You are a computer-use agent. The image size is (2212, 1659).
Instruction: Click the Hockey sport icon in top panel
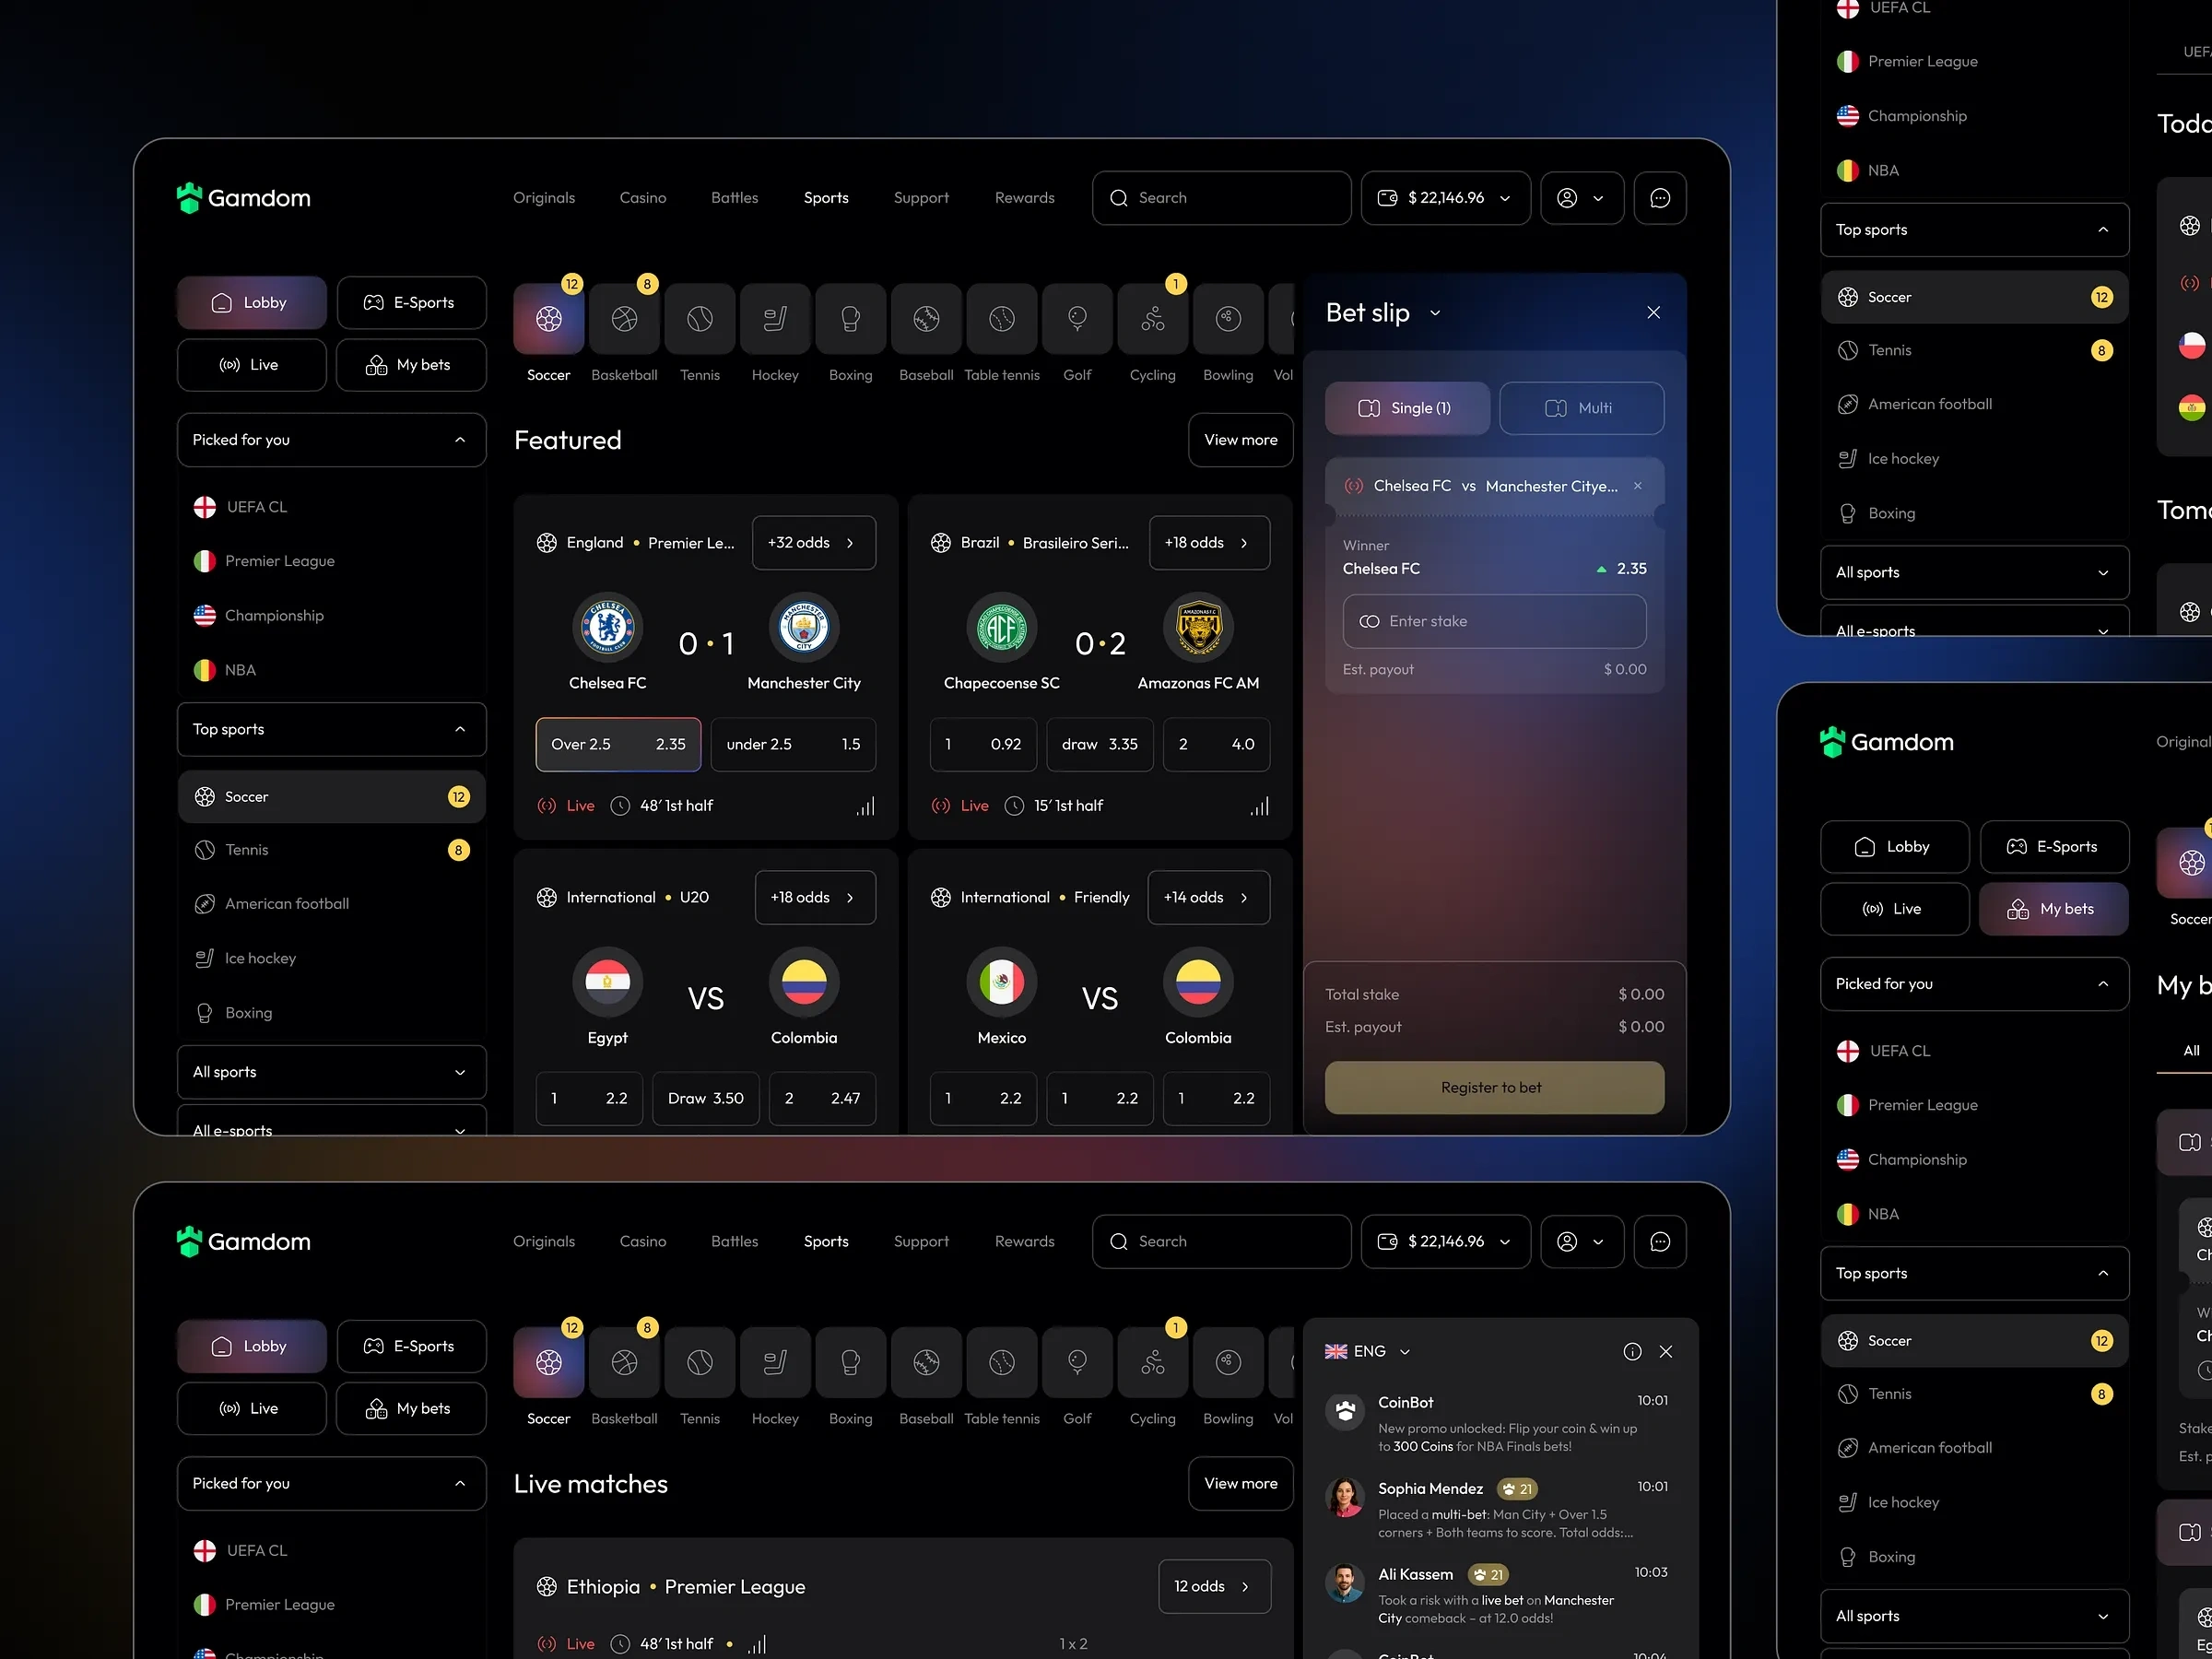[x=775, y=319]
